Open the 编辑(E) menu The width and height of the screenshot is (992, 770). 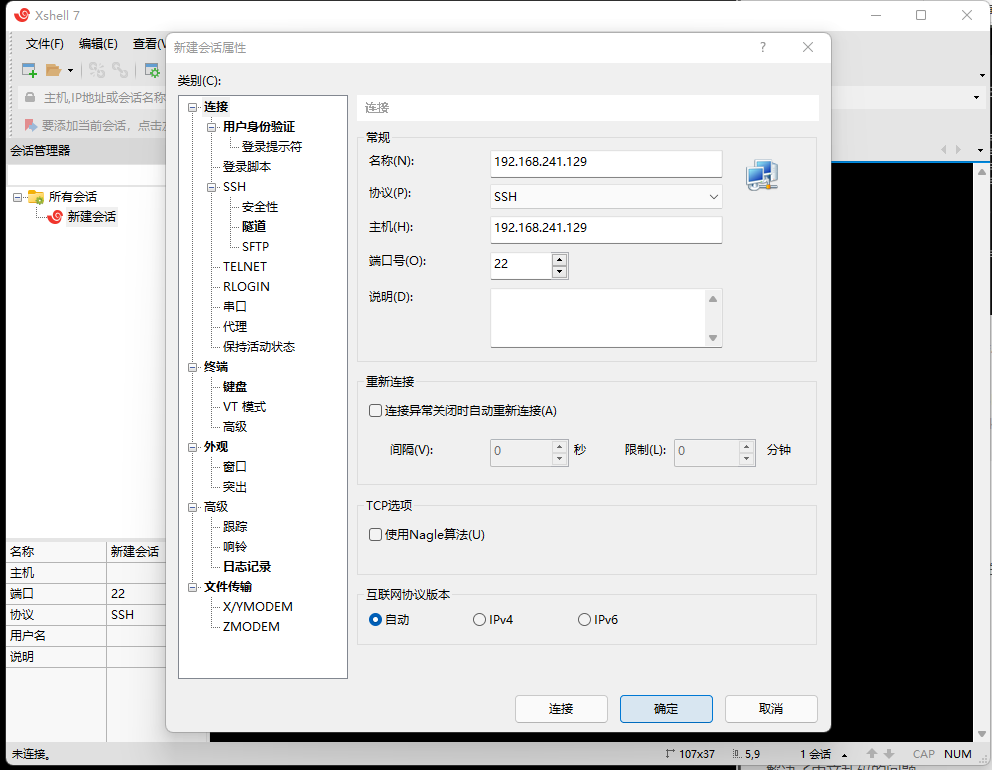tap(97, 43)
